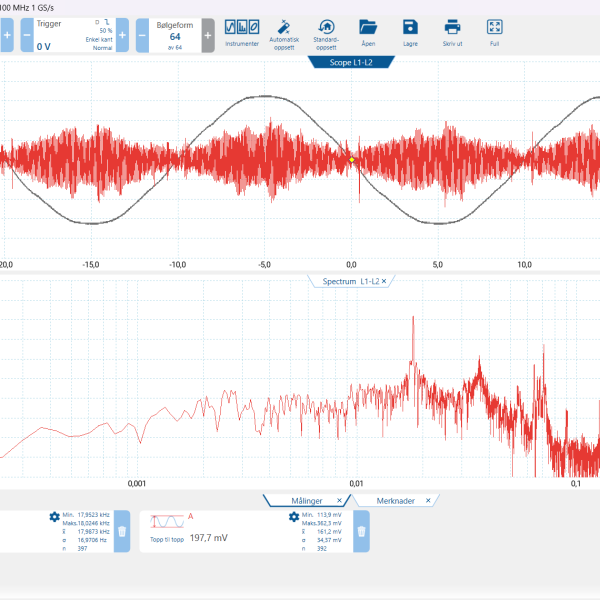600x600 pixels.
Task: Delete the Topp til topp measurement
Action: (x=362, y=532)
